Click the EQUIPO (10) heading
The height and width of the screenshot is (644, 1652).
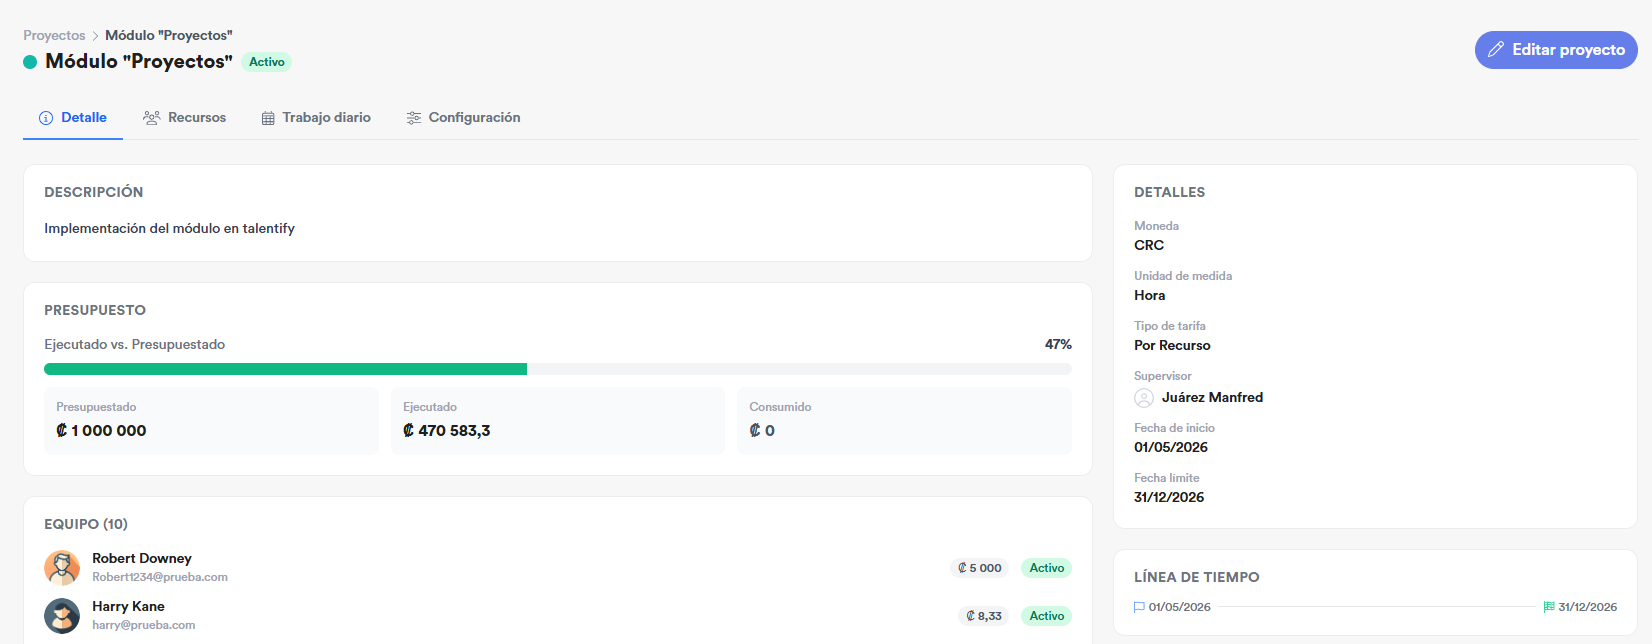coord(86,524)
